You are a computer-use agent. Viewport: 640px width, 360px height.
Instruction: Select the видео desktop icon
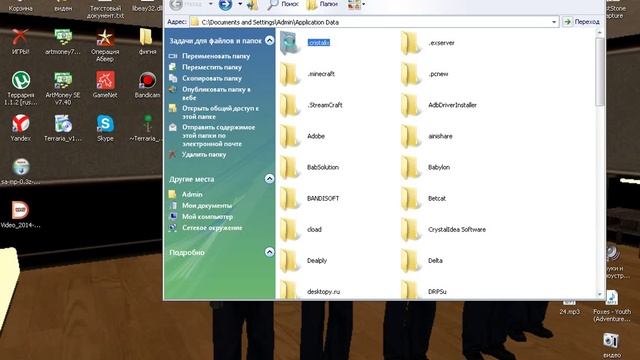click(611, 346)
